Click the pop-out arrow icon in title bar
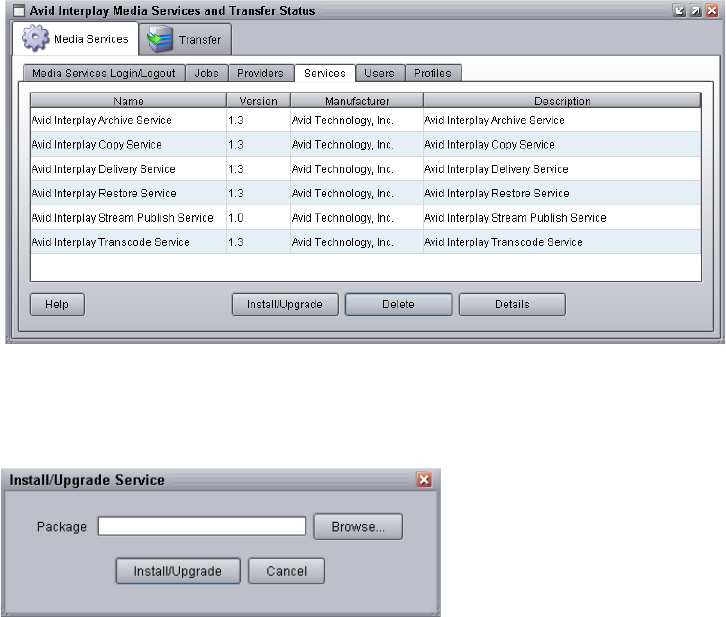The image size is (726, 617). coord(695,10)
